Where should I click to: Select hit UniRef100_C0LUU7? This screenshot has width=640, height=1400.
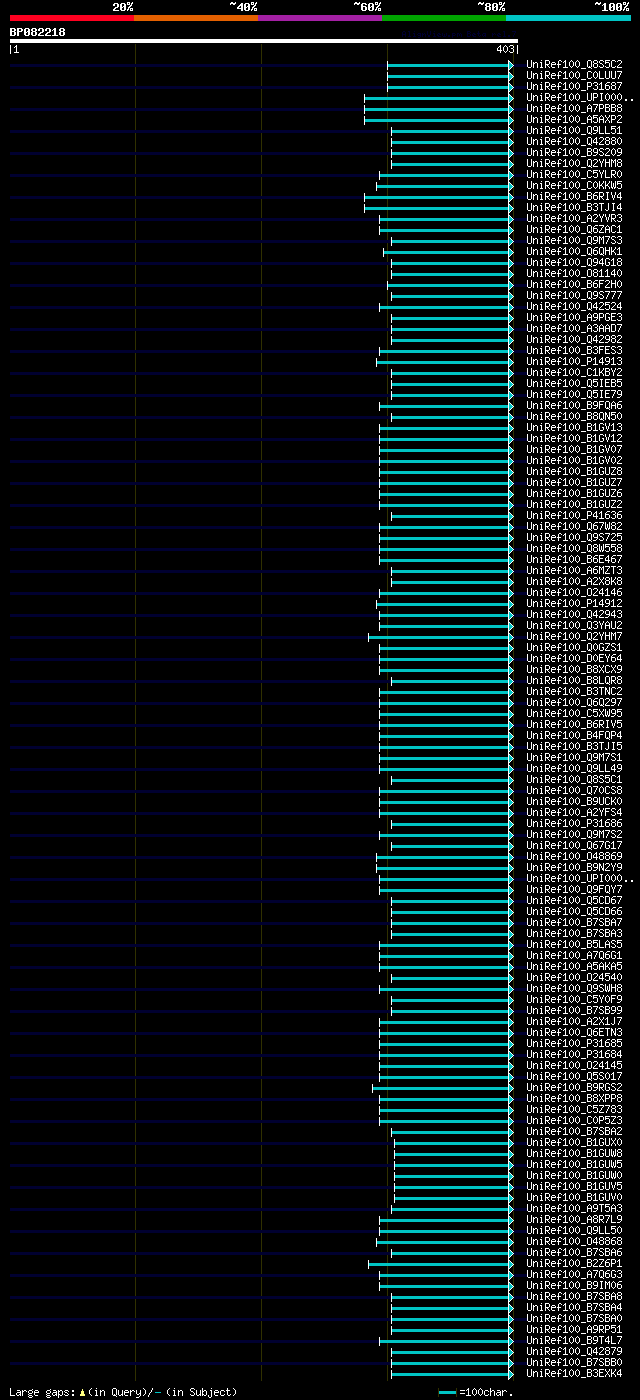pos(574,75)
